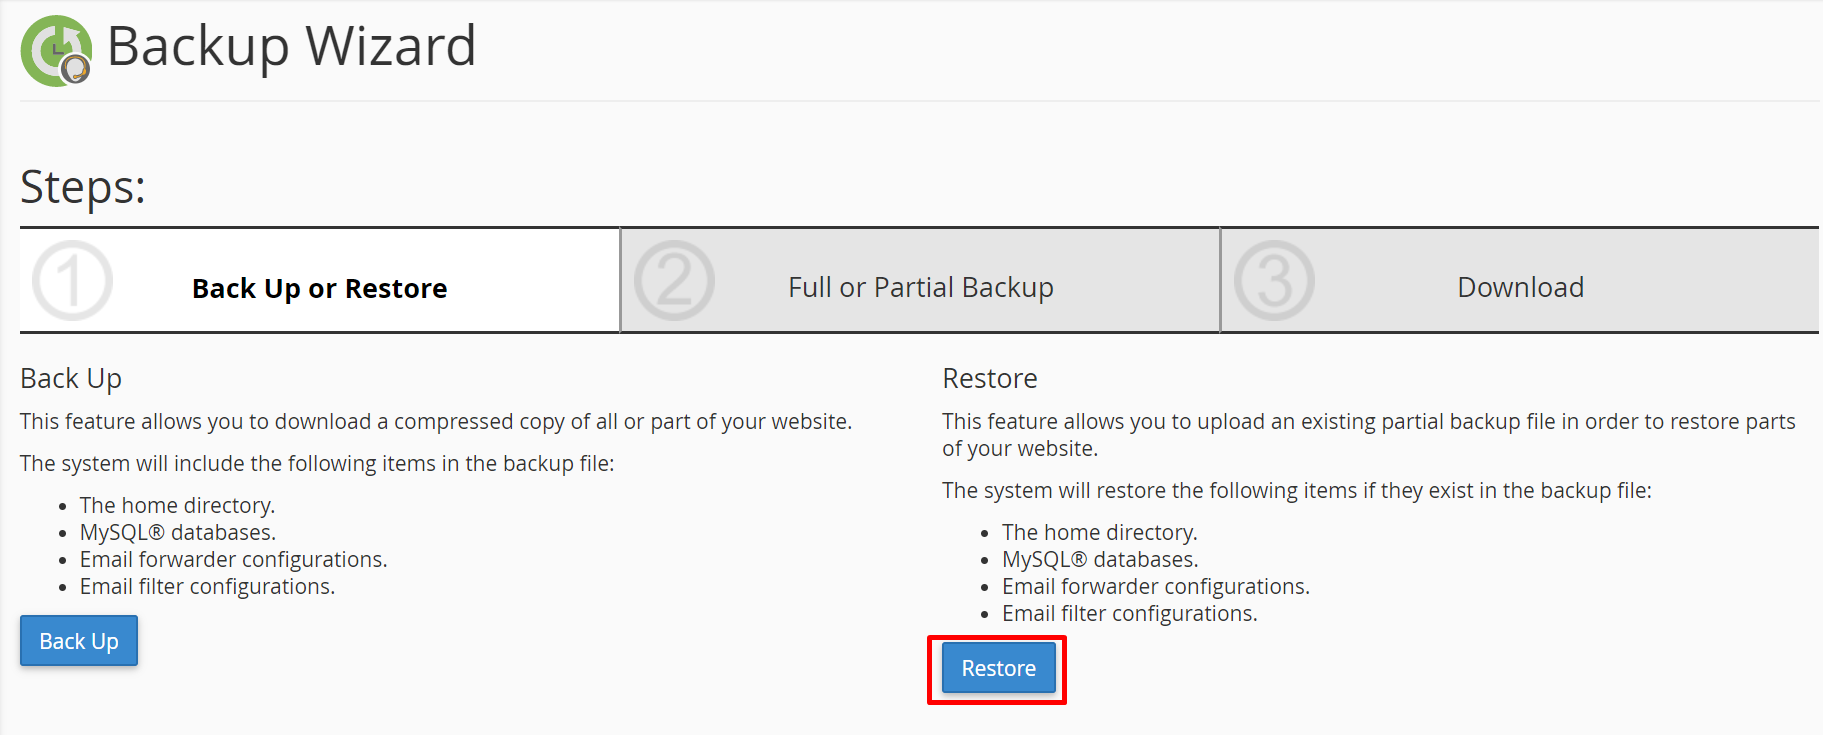Click the Restore section heading
The image size is (1823, 735).
(x=988, y=378)
